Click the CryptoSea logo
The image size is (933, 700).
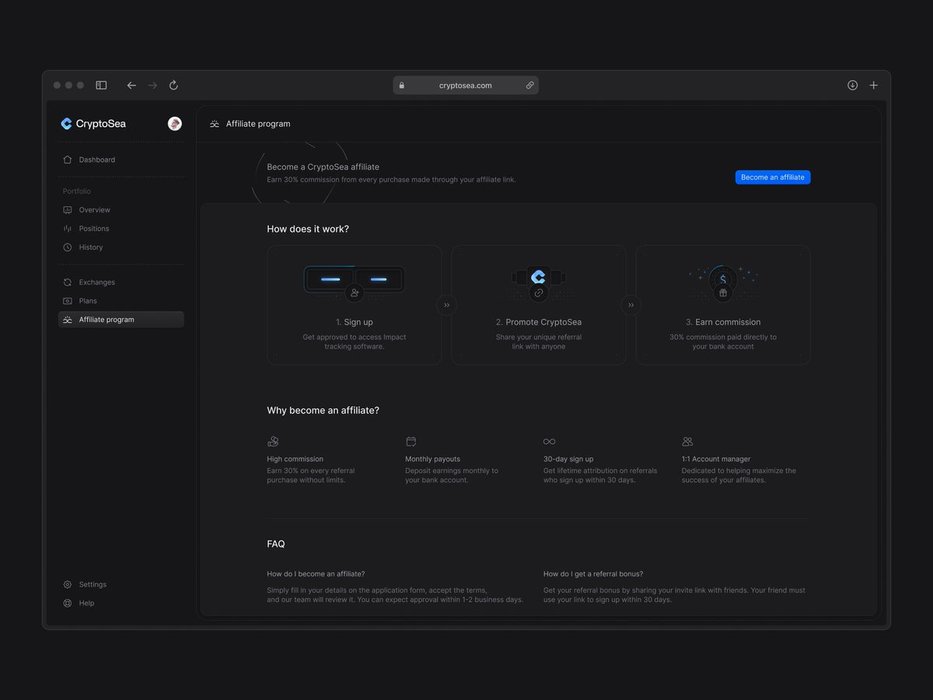93,124
